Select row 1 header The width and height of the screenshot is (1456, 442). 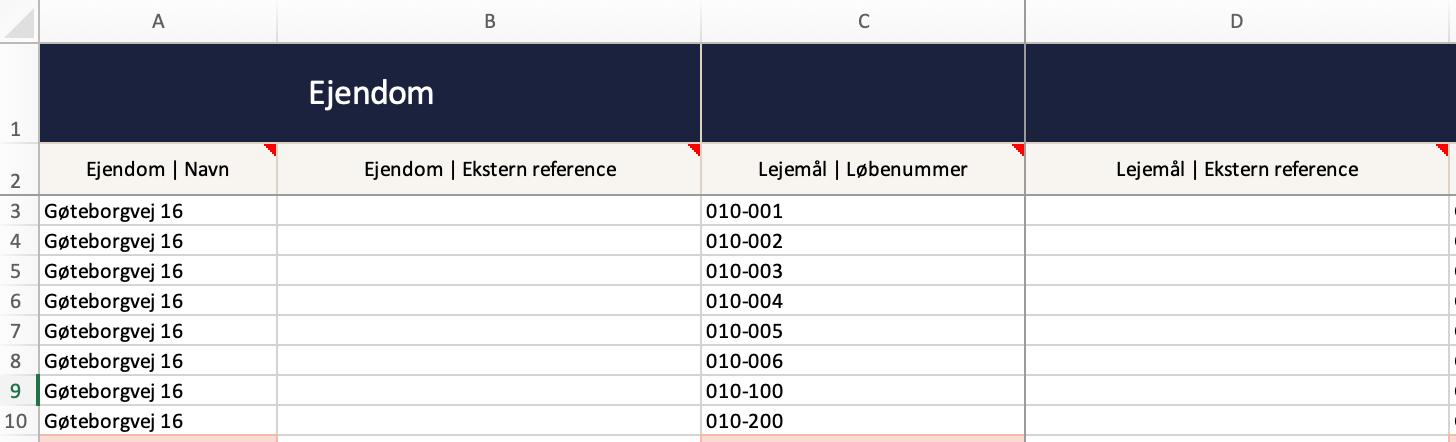click(x=20, y=93)
